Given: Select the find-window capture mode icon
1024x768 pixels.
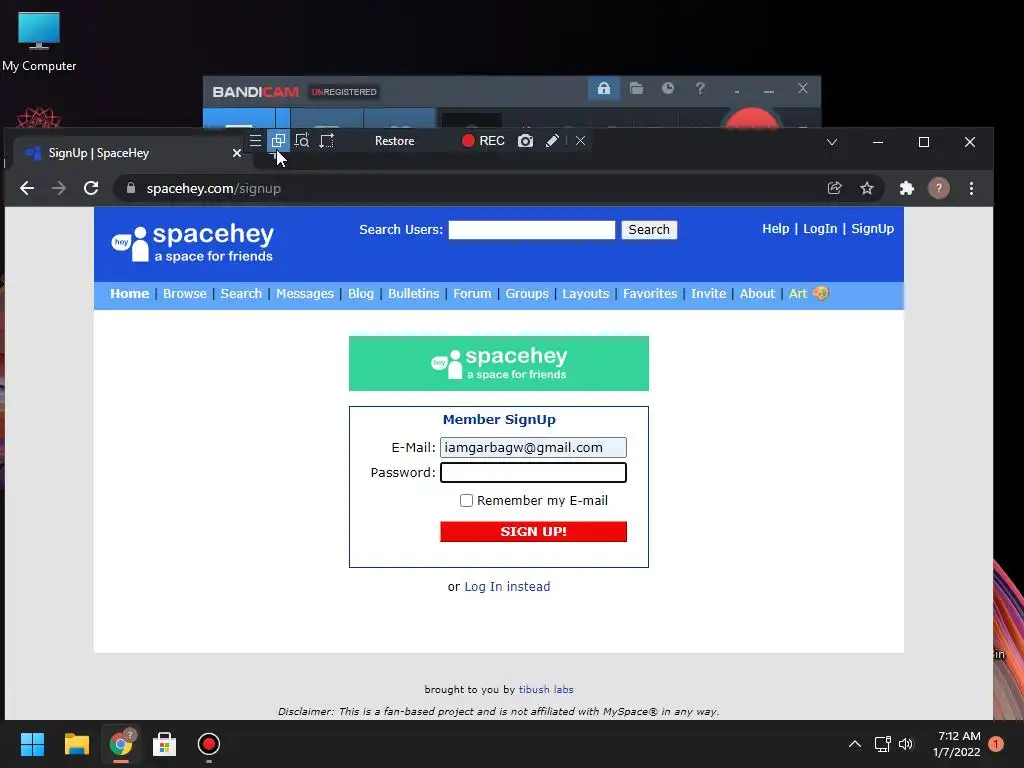Looking at the screenshot, I should pos(302,140).
